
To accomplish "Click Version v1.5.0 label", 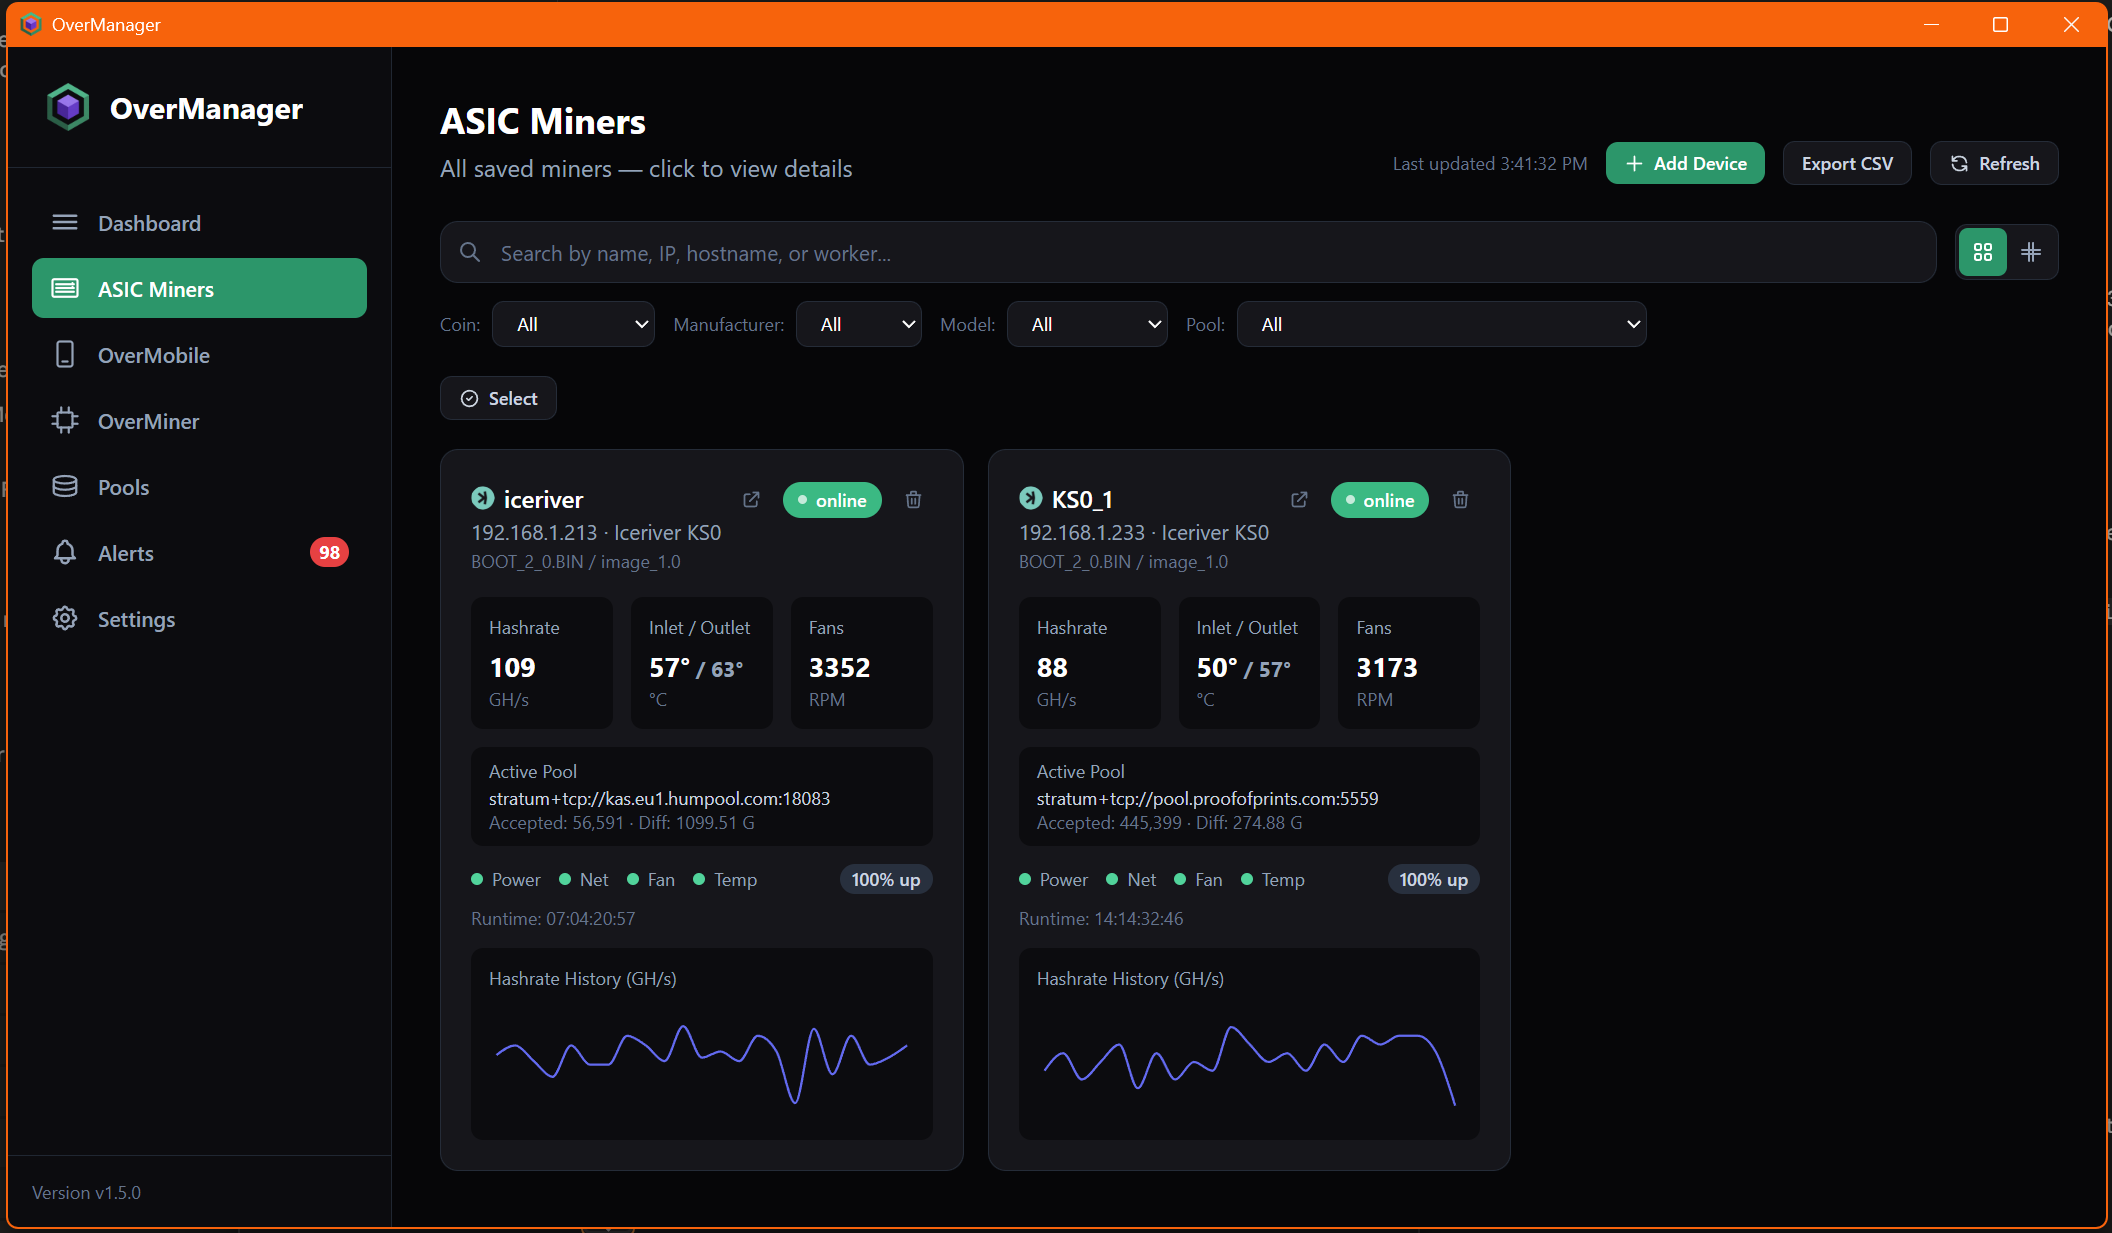I will 86,1192.
